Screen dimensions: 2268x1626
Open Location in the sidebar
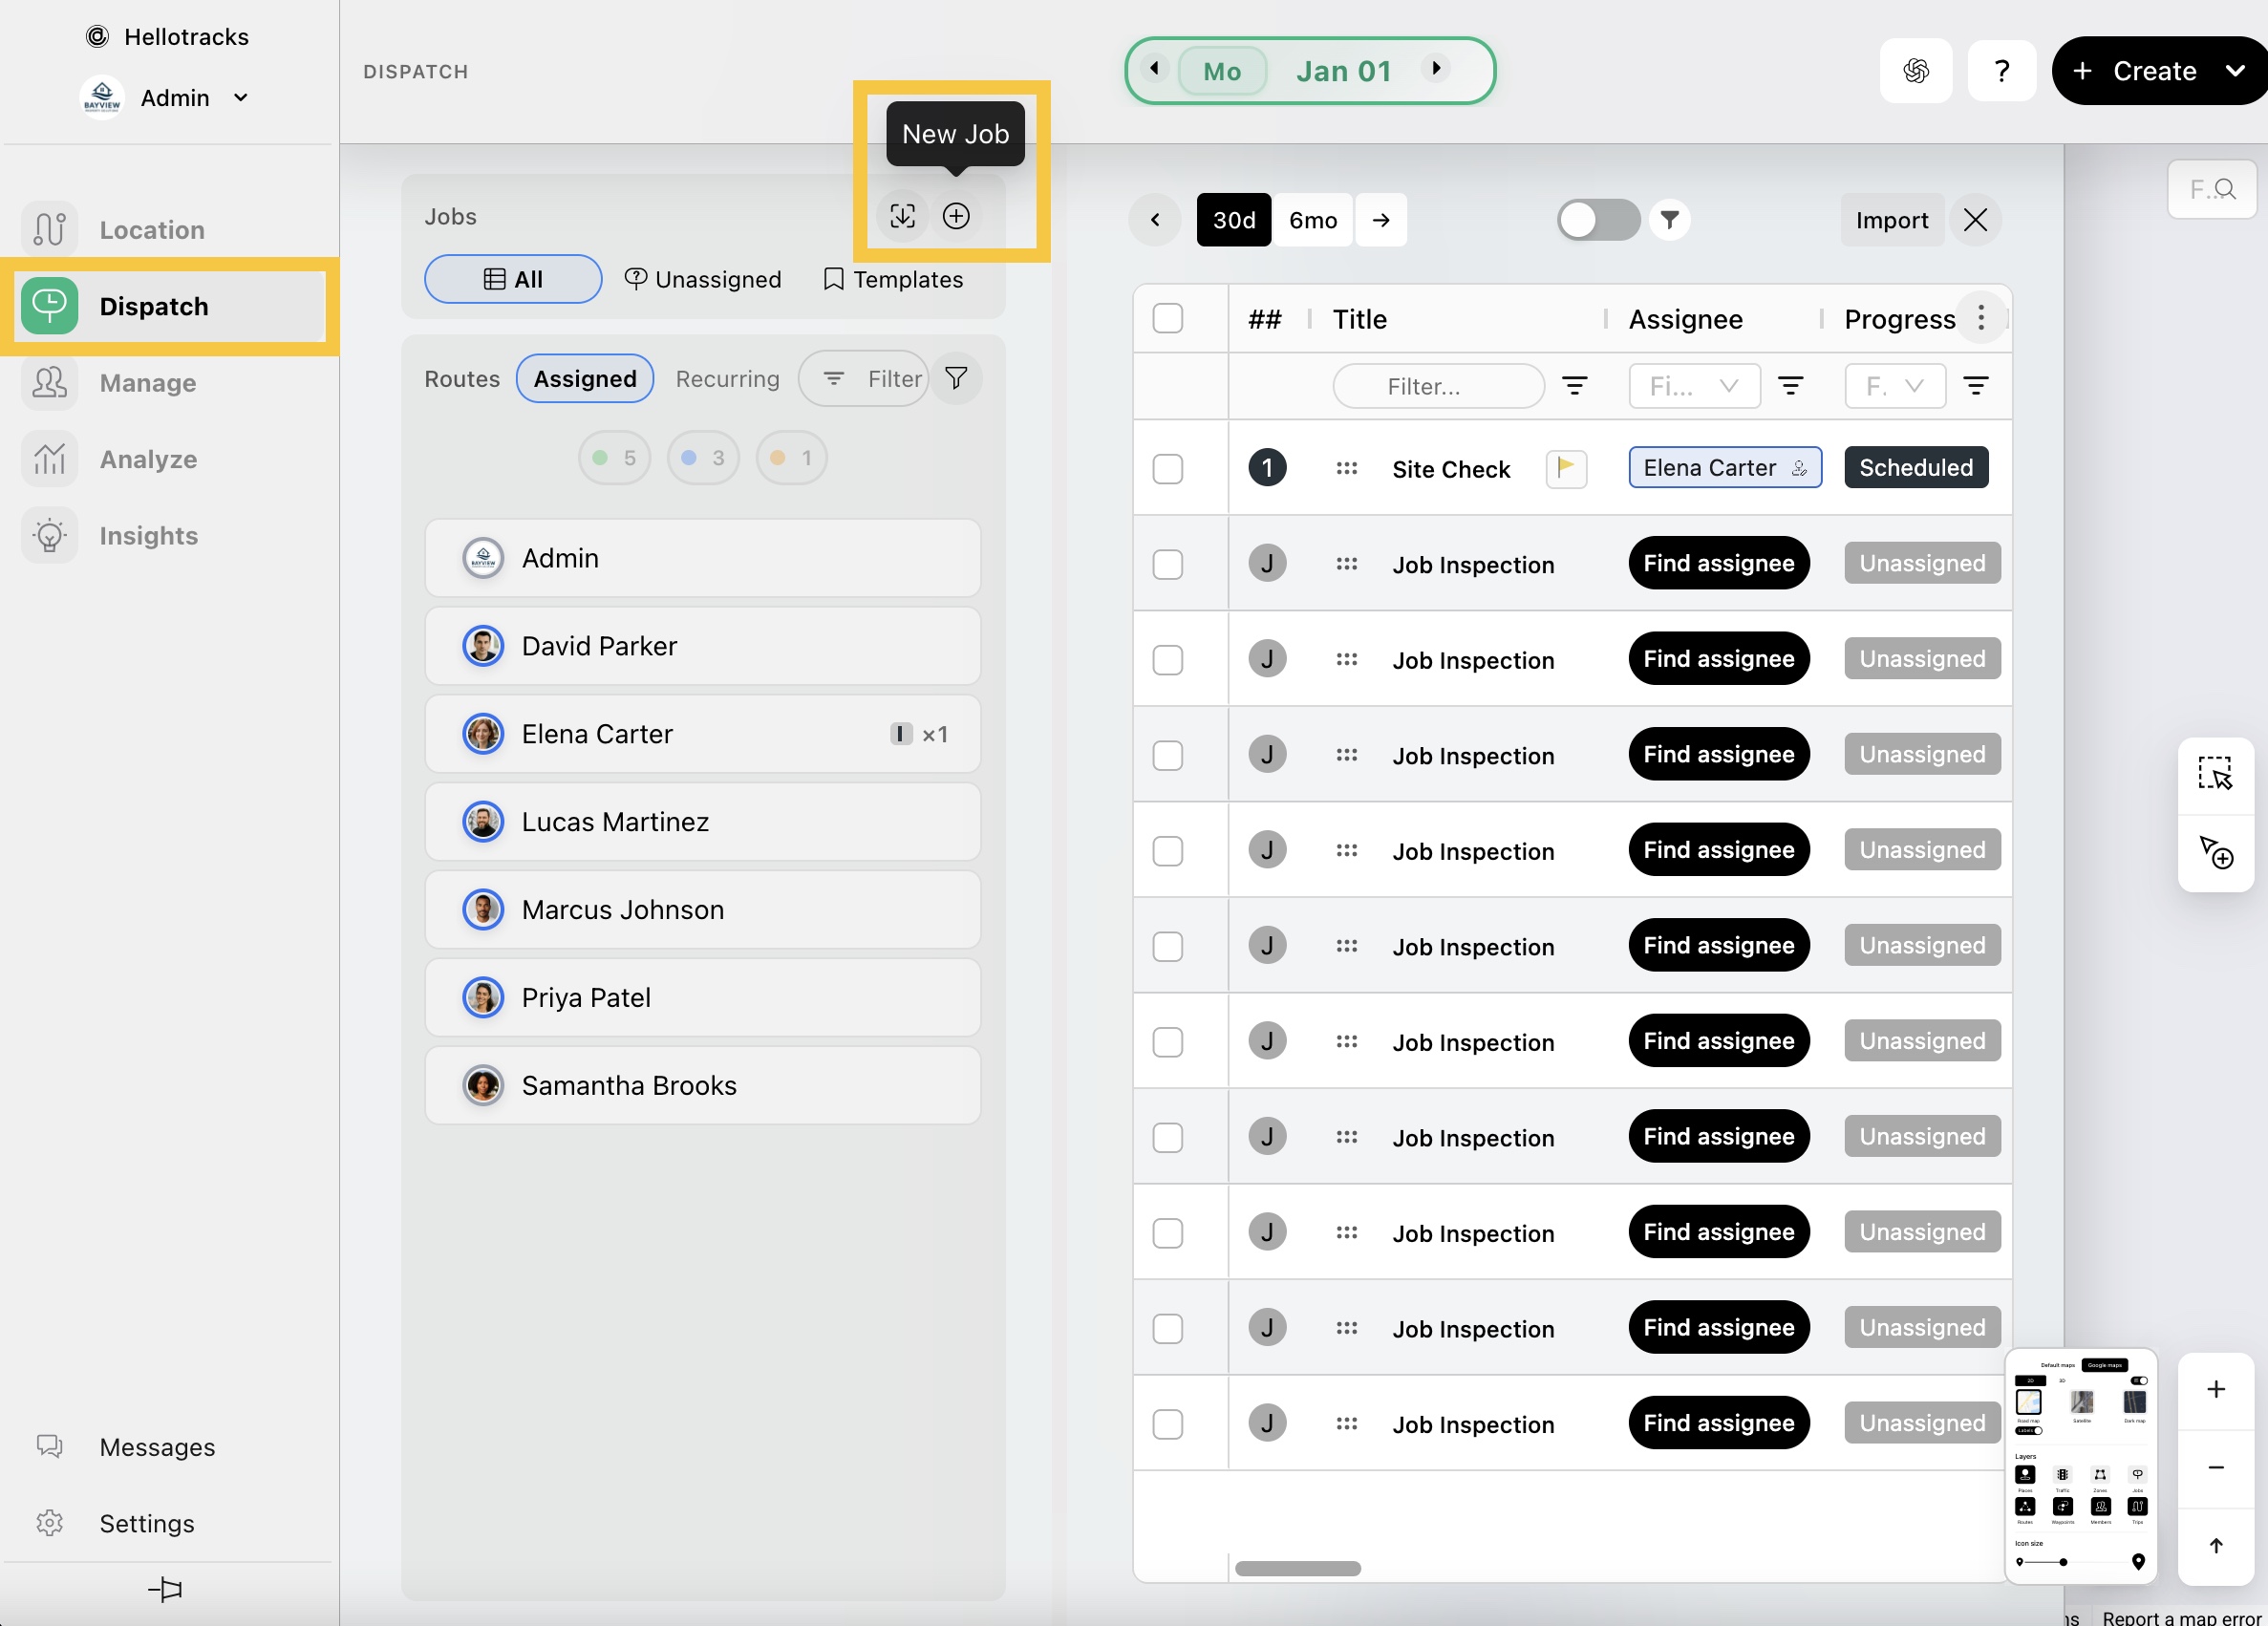(x=152, y=230)
